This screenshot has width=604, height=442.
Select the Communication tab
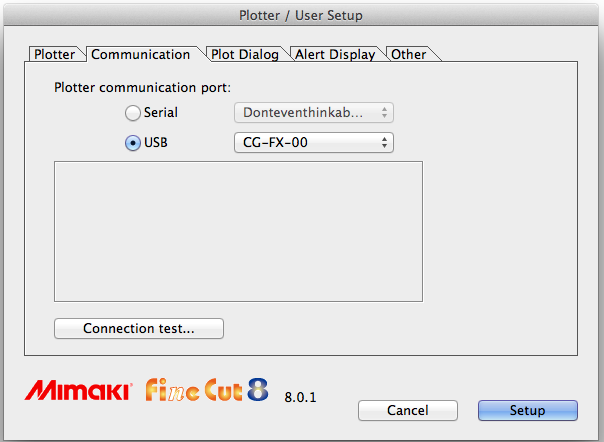click(x=140, y=54)
